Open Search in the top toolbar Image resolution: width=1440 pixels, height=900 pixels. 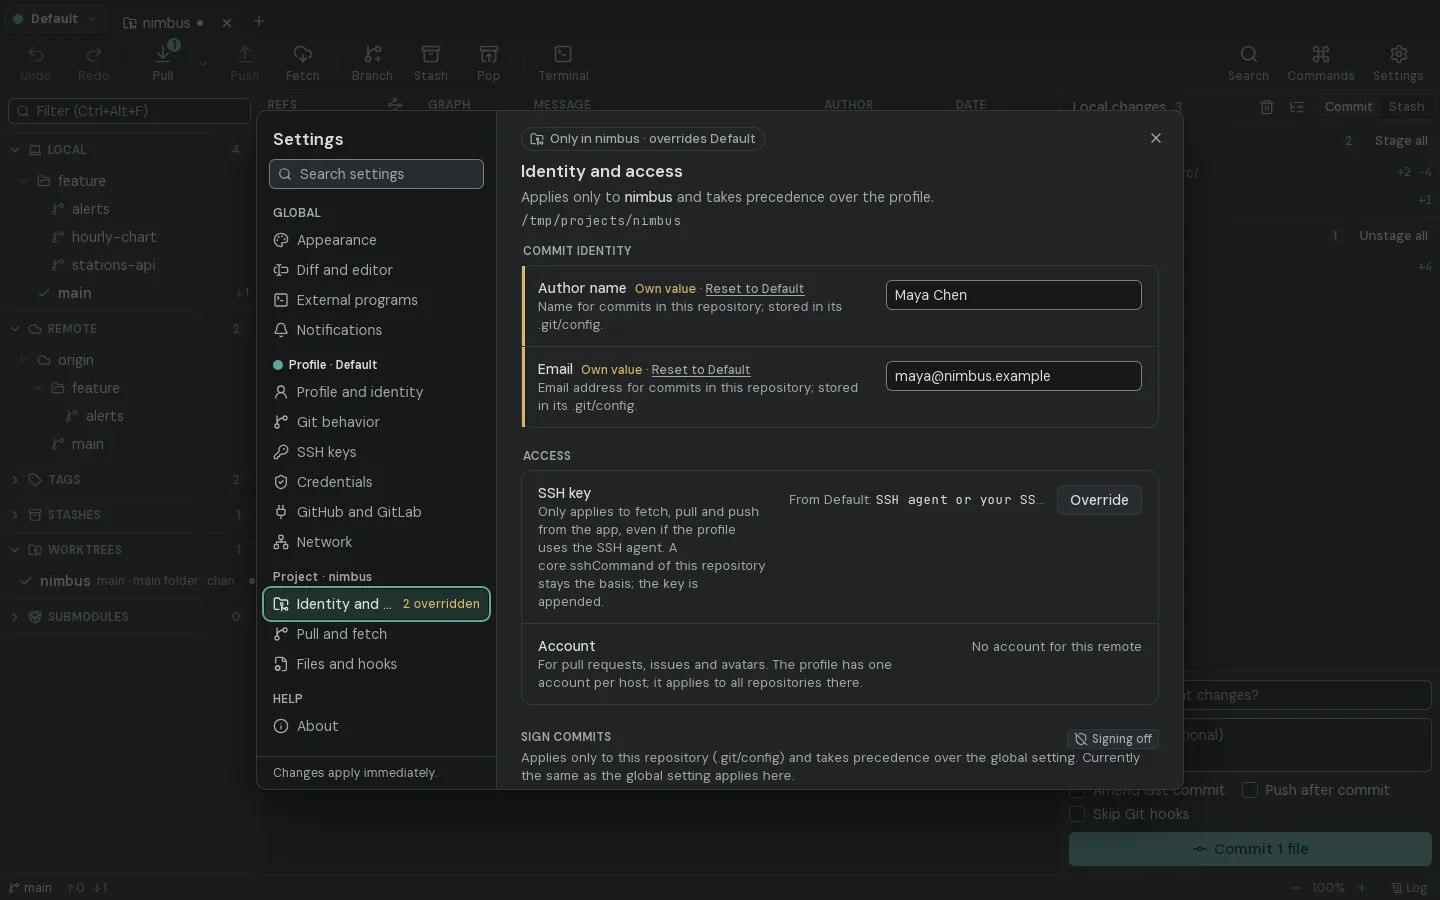[1248, 63]
